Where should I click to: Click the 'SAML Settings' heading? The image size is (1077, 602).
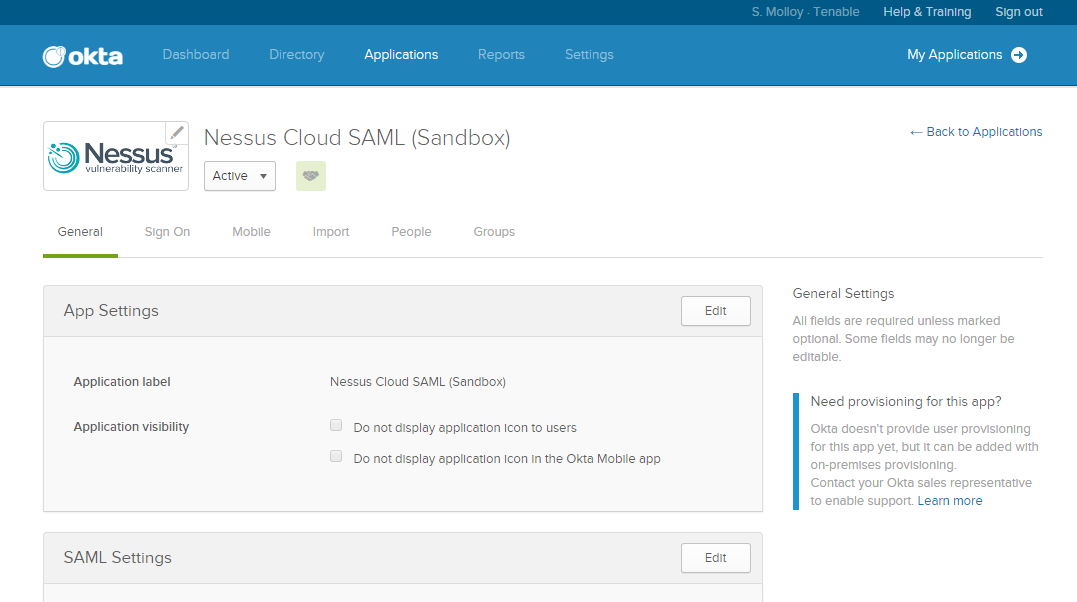point(117,557)
